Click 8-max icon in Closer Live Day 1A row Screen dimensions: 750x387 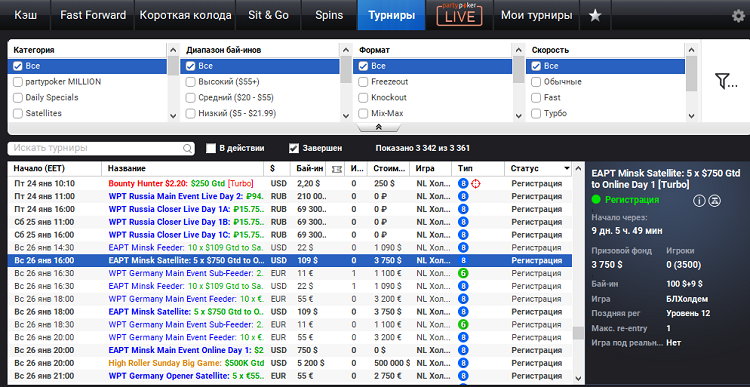tap(463, 209)
